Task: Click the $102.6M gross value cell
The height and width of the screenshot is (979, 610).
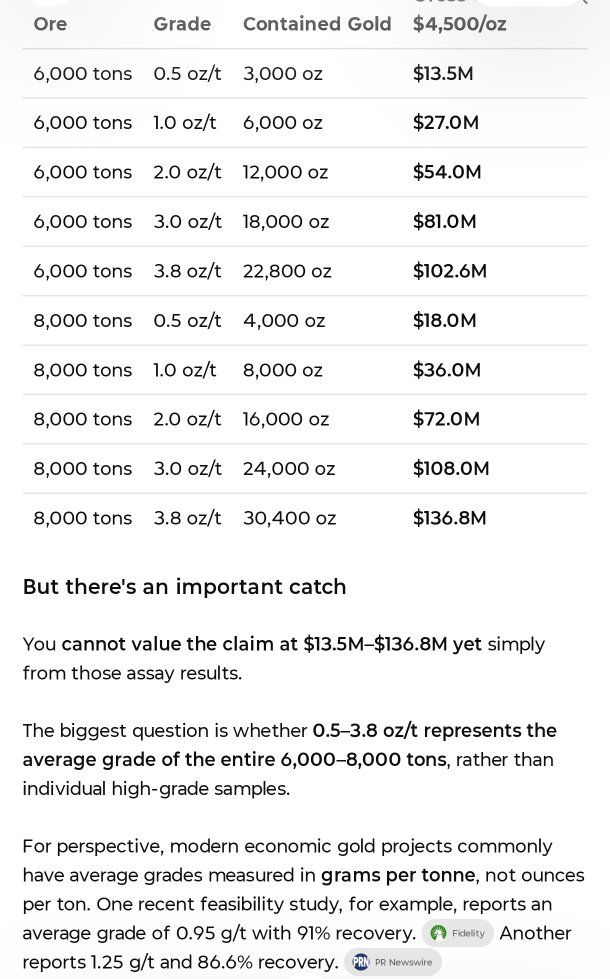Action: pos(449,271)
